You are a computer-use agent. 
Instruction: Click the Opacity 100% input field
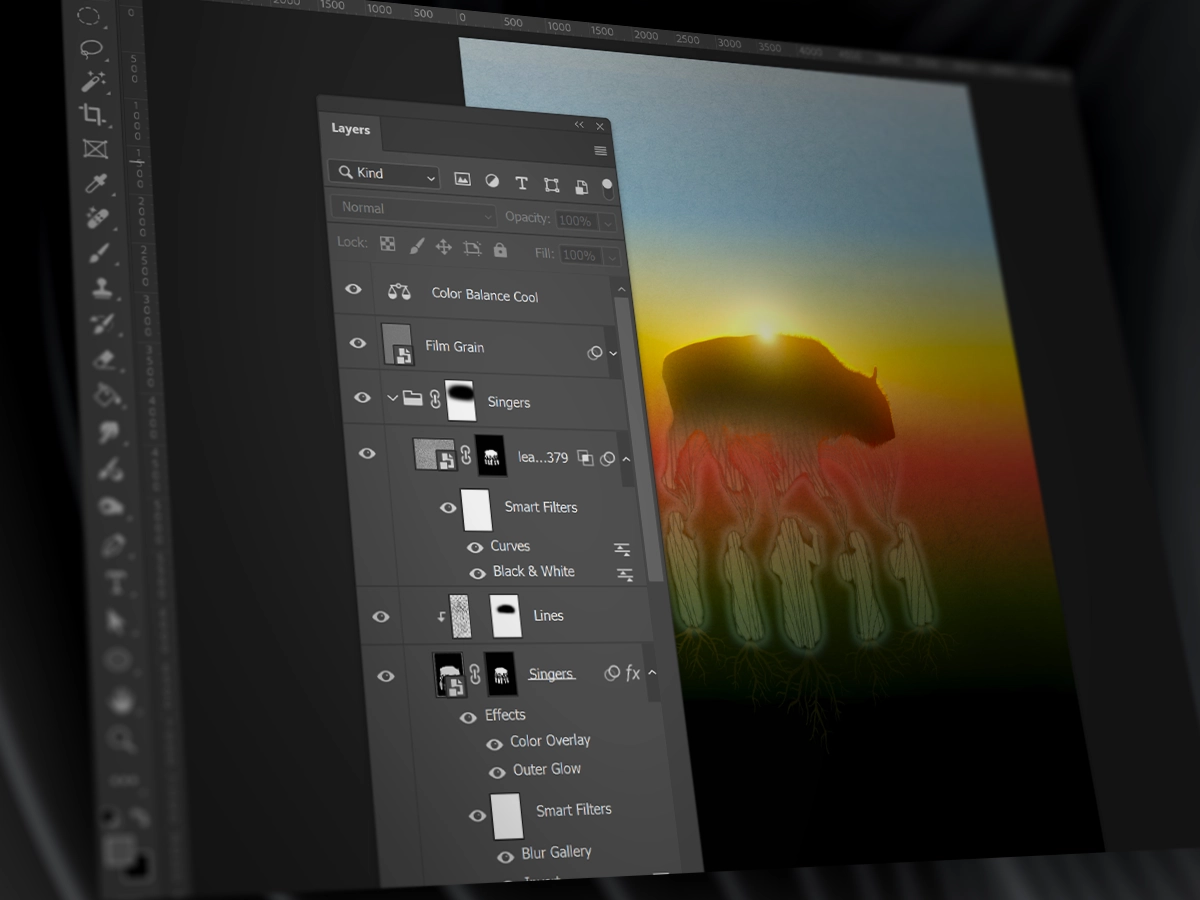point(575,221)
